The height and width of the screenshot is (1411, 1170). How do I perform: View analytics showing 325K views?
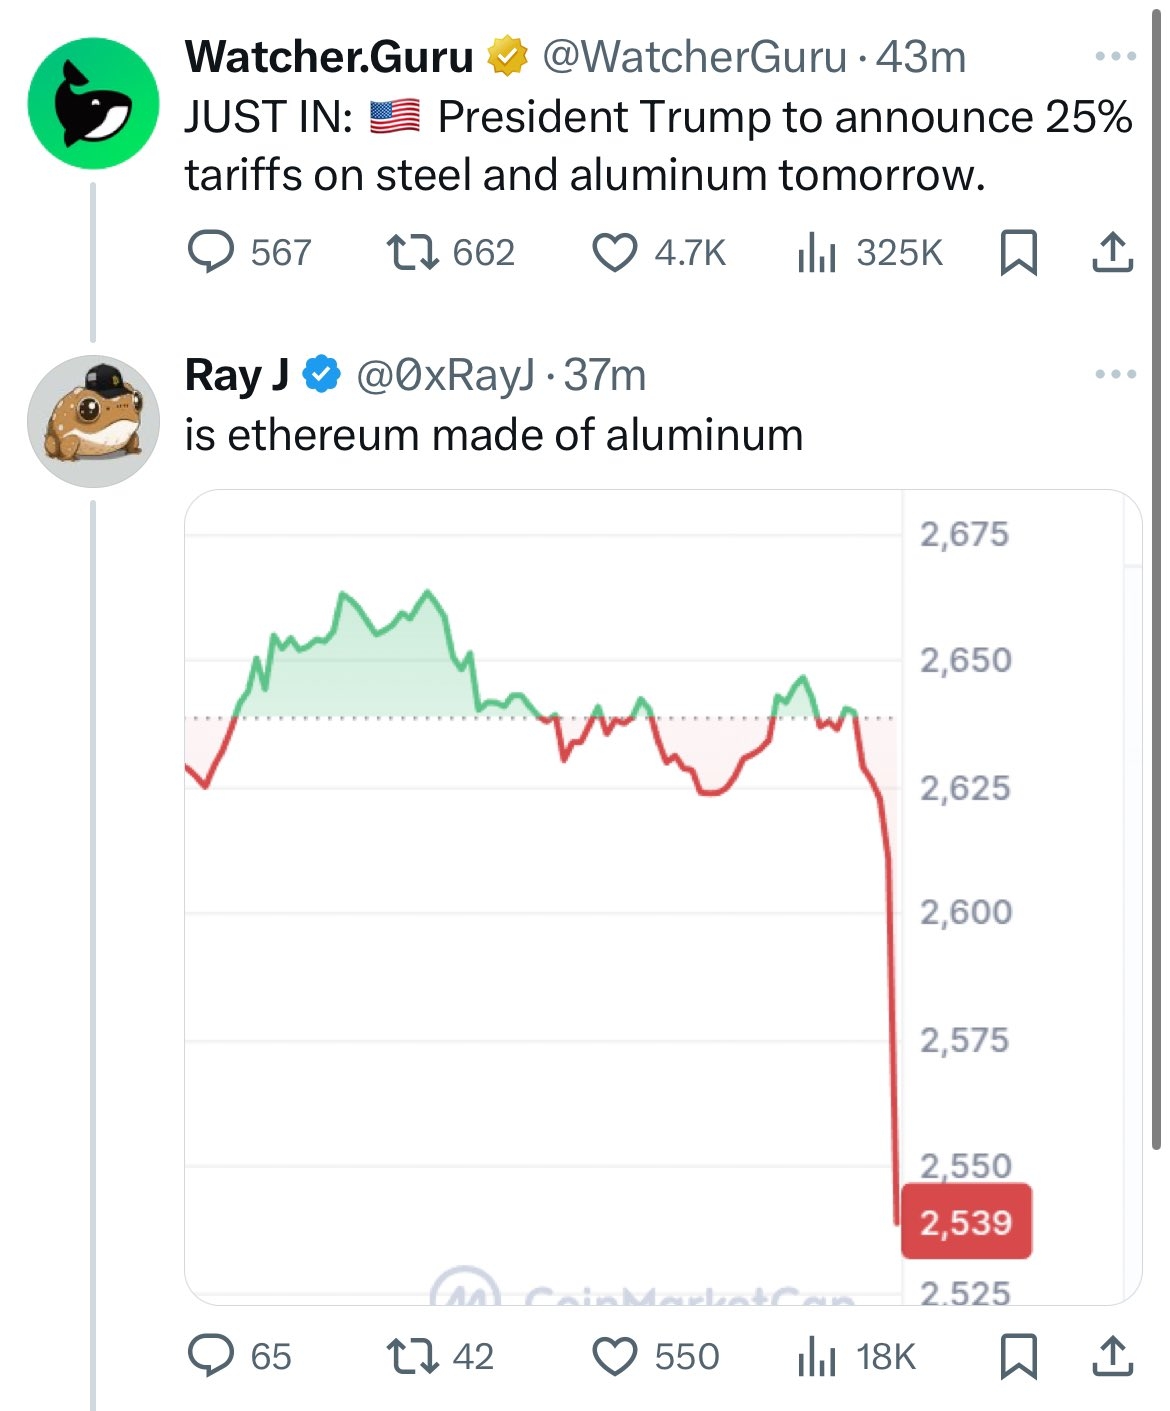[x=875, y=254]
